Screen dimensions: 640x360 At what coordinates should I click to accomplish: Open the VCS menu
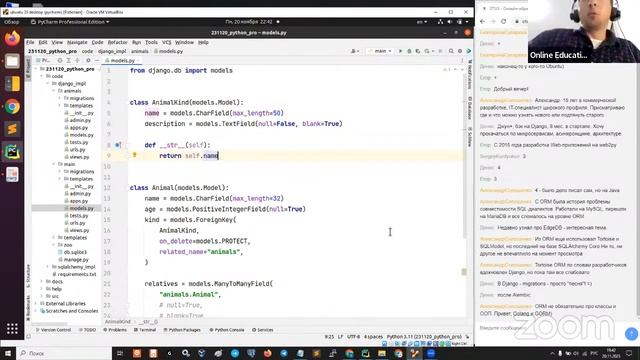point(167,42)
